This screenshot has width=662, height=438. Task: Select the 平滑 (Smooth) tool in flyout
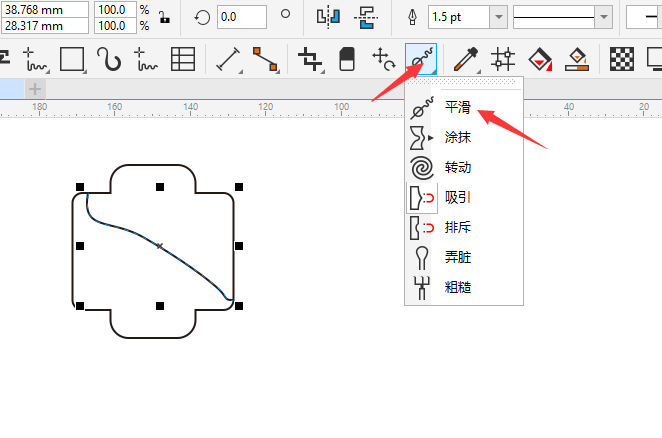pos(457,107)
